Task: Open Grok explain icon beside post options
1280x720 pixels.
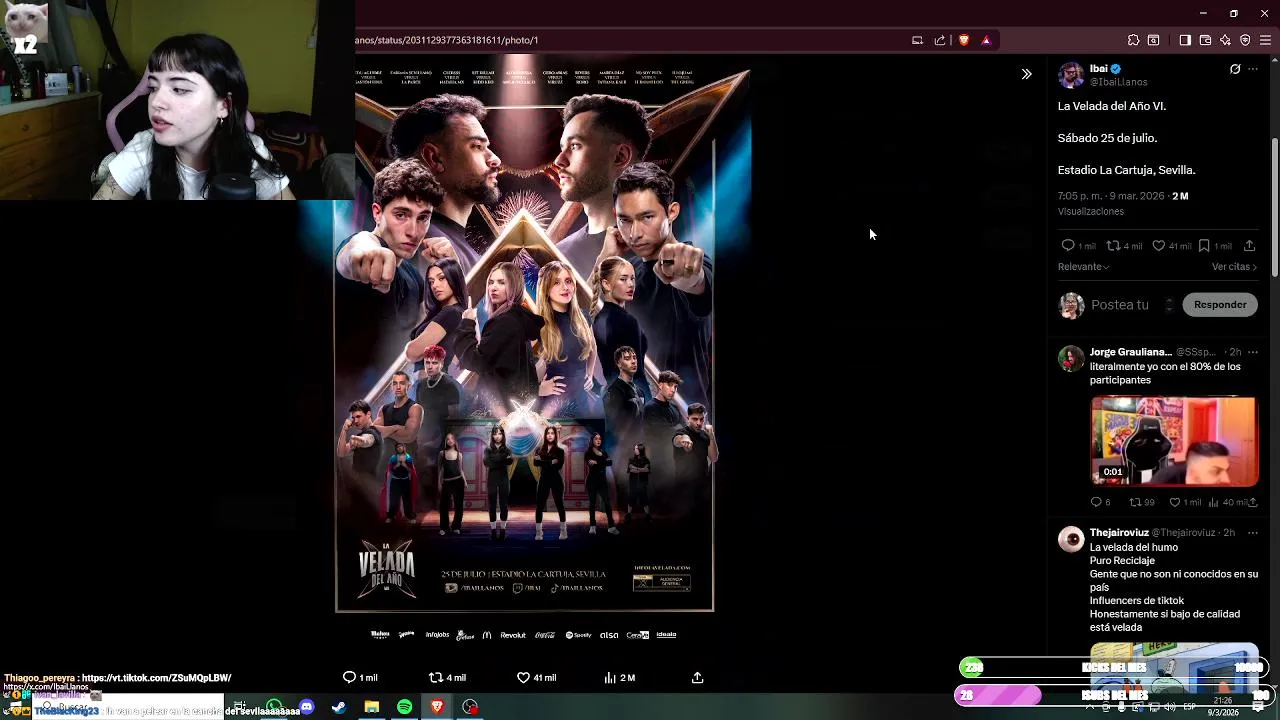Action: (x=1235, y=69)
